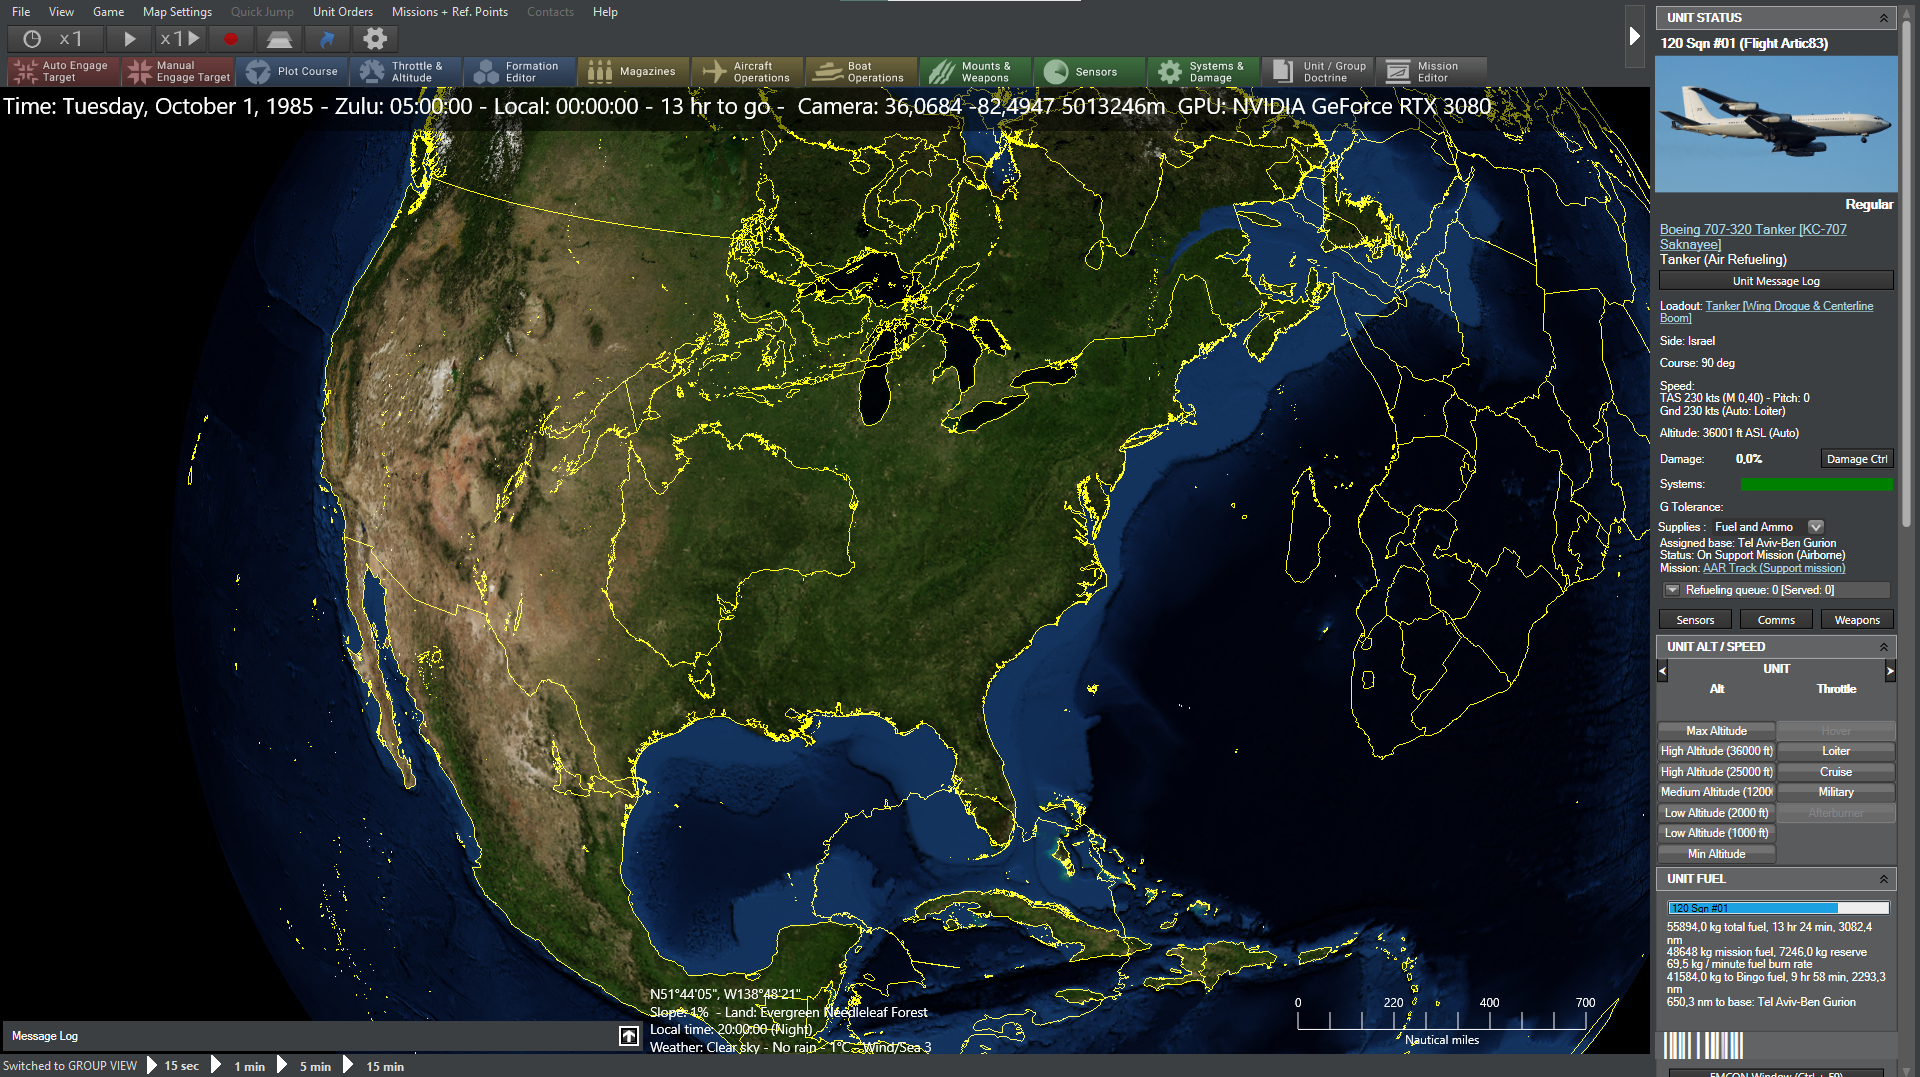Collapse the Unit Alt / Speed panel
Viewport: 1920px width, 1077px height.
point(1884,647)
